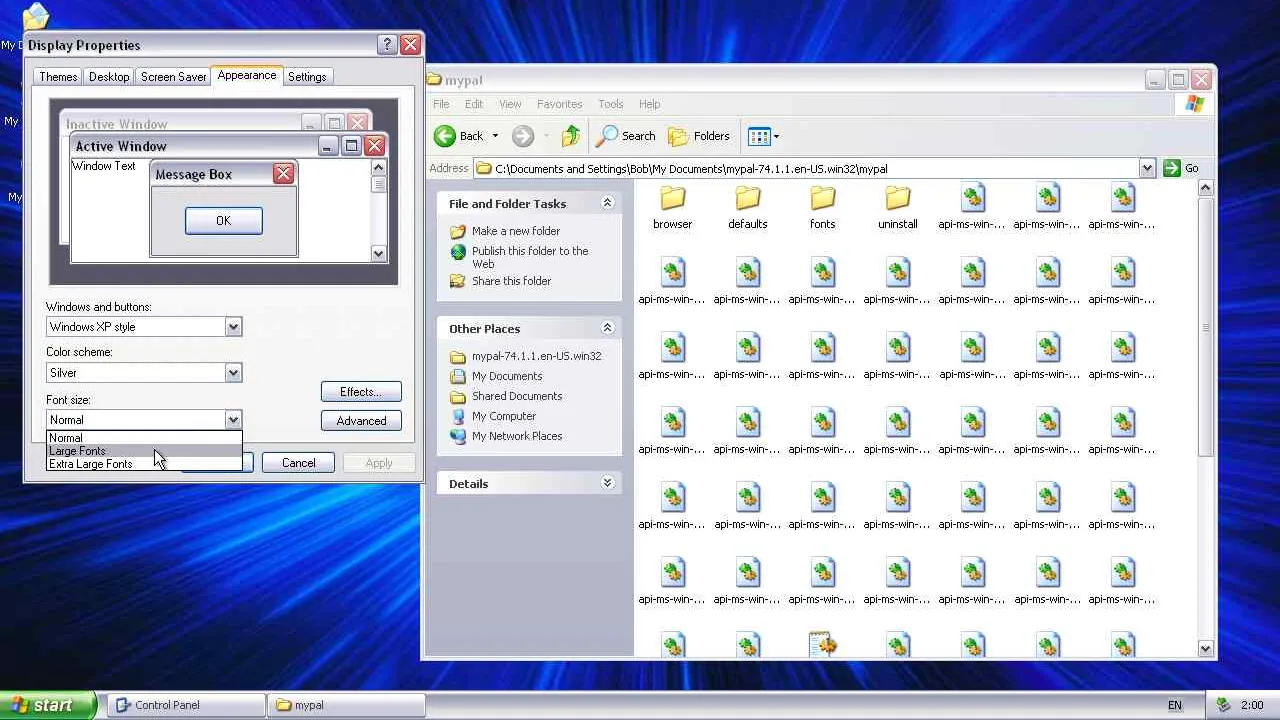Cancel the Display Properties dialog
The width and height of the screenshot is (1280, 720).
[x=298, y=463]
